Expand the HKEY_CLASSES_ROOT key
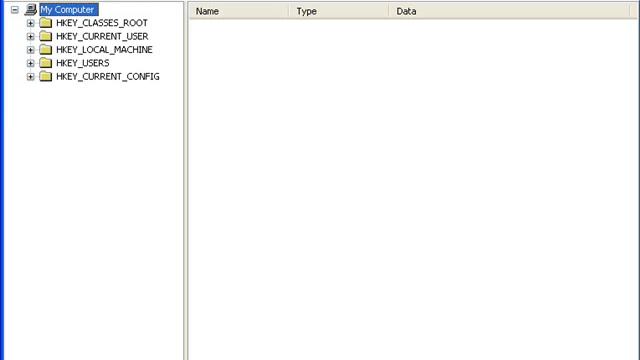The width and height of the screenshot is (640, 360). (31, 23)
